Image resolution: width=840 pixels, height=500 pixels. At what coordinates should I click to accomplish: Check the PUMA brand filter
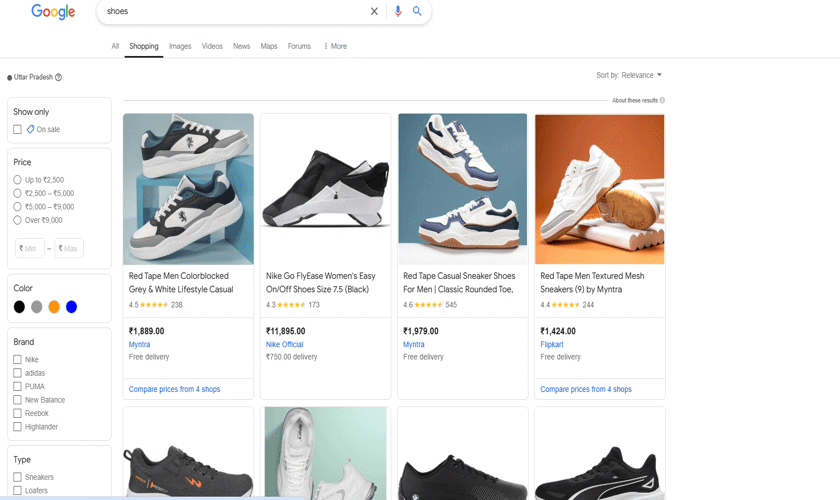18,386
